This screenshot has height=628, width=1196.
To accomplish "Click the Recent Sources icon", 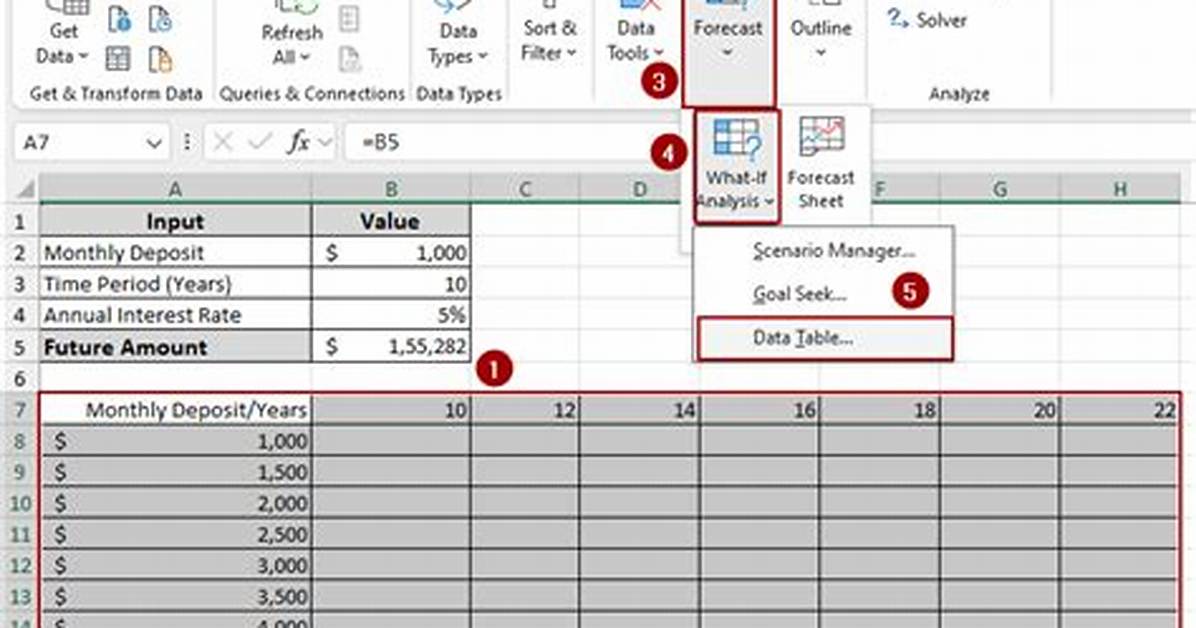I will [159, 18].
